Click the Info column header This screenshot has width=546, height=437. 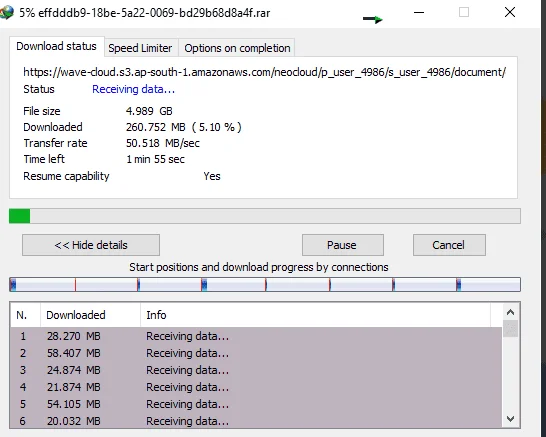(x=315, y=315)
